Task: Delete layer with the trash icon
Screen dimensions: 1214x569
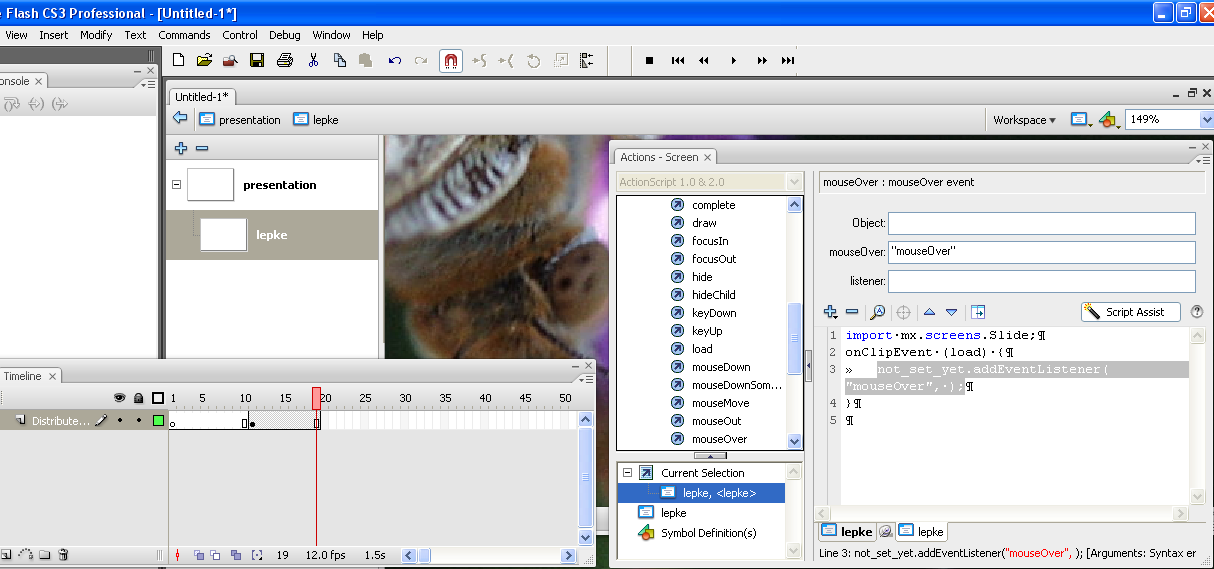Action: pyautogui.click(x=63, y=555)
